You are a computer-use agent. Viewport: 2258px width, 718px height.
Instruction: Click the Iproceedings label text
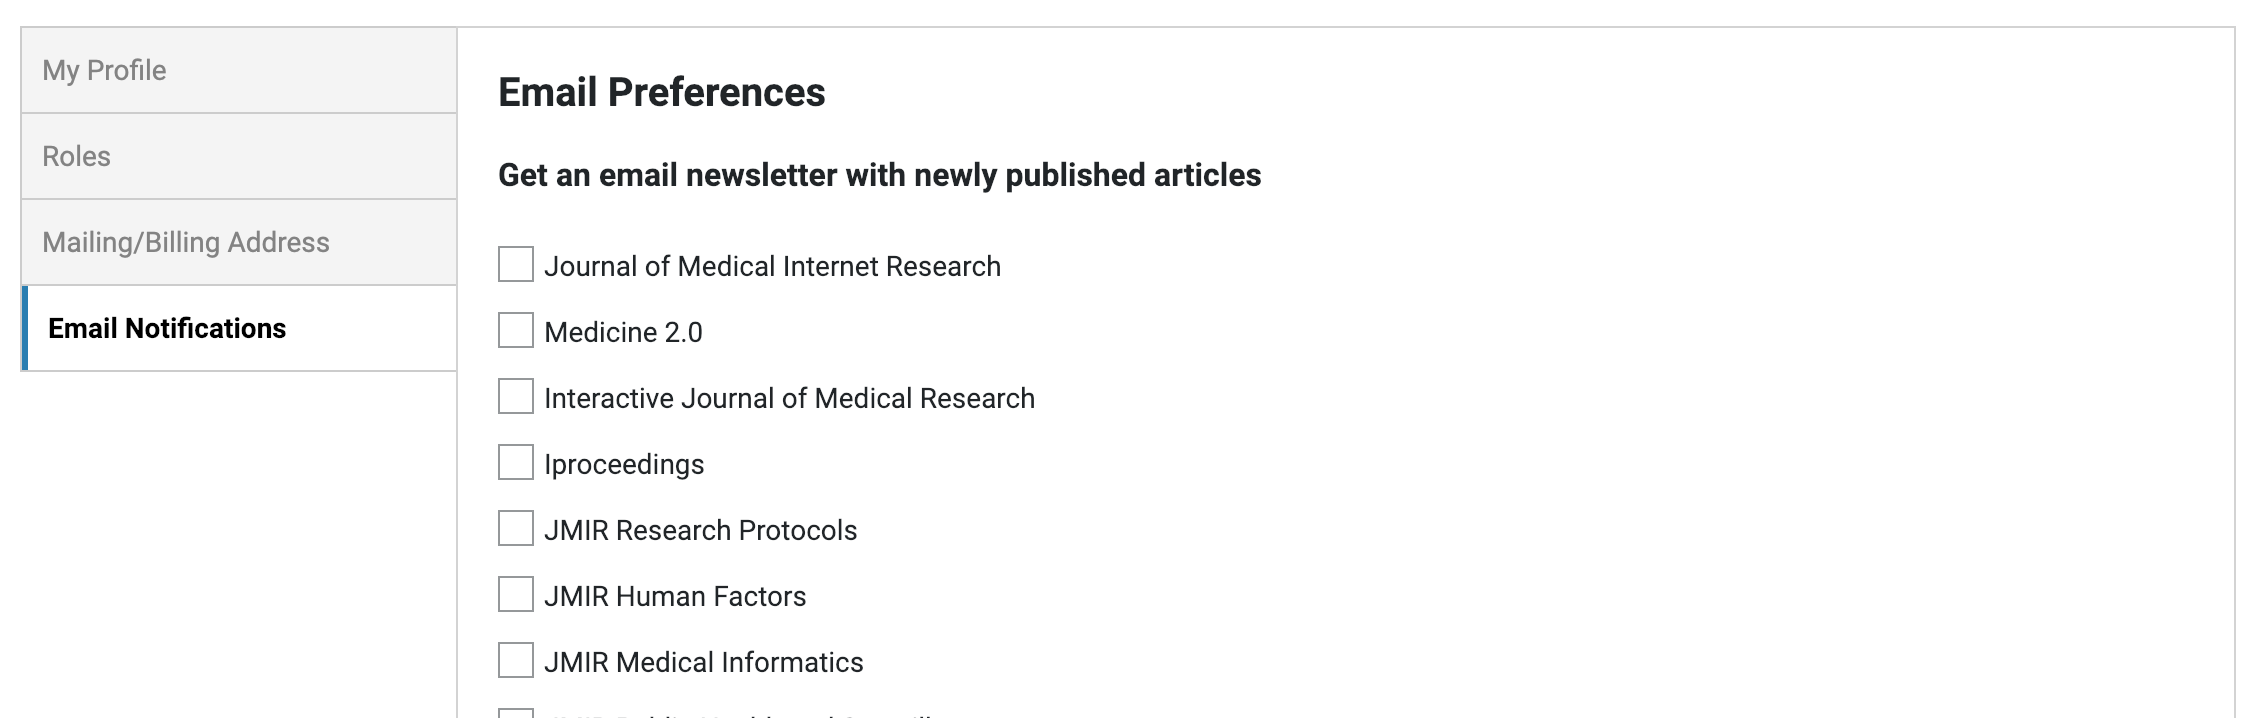(x=624, y=464)
